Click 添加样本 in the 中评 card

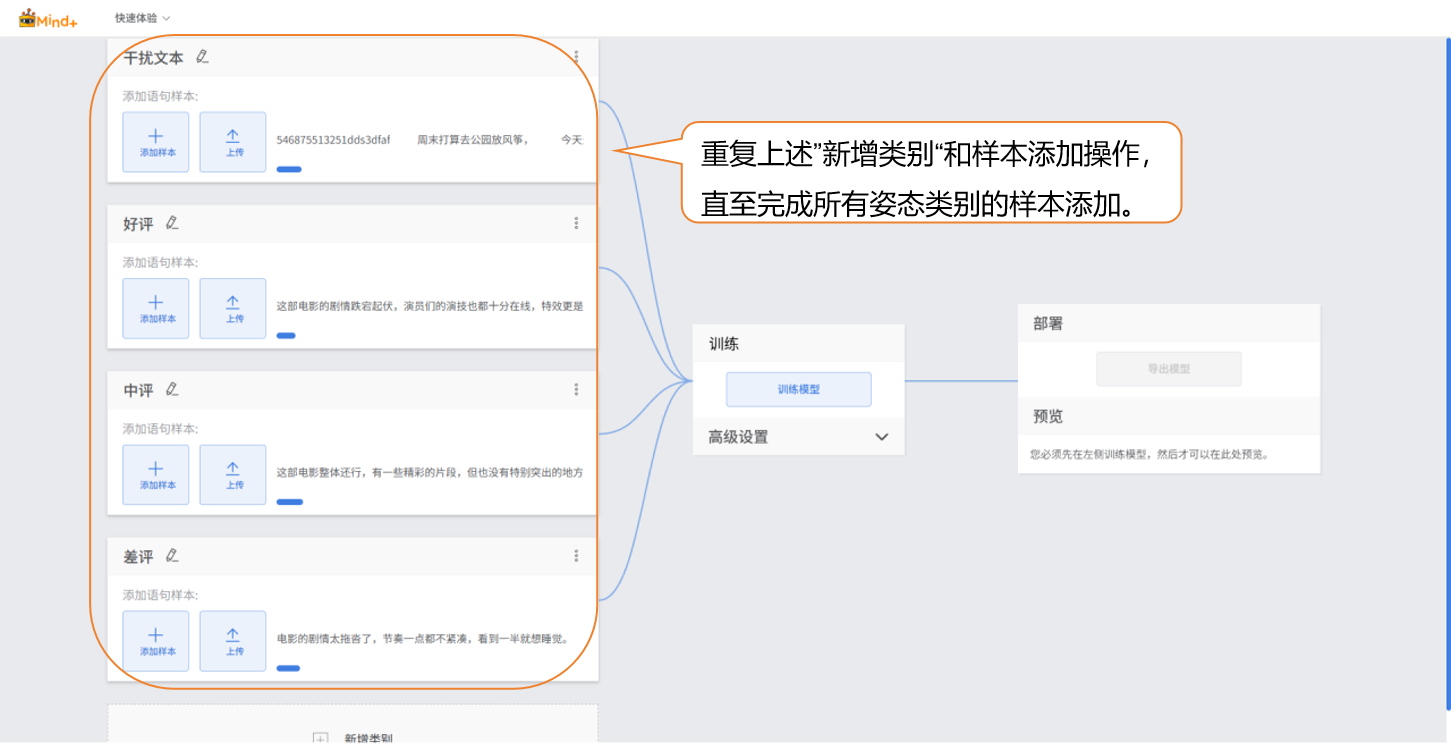pos(156,474)
